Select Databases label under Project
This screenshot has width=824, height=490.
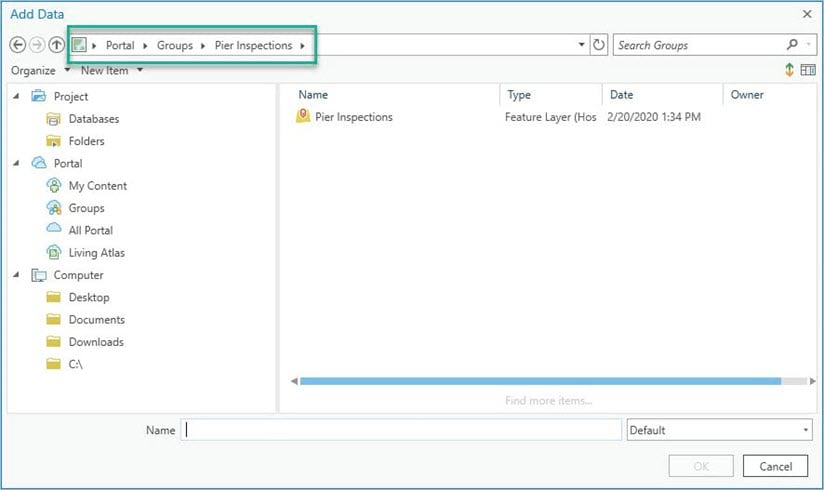(94, 119)
